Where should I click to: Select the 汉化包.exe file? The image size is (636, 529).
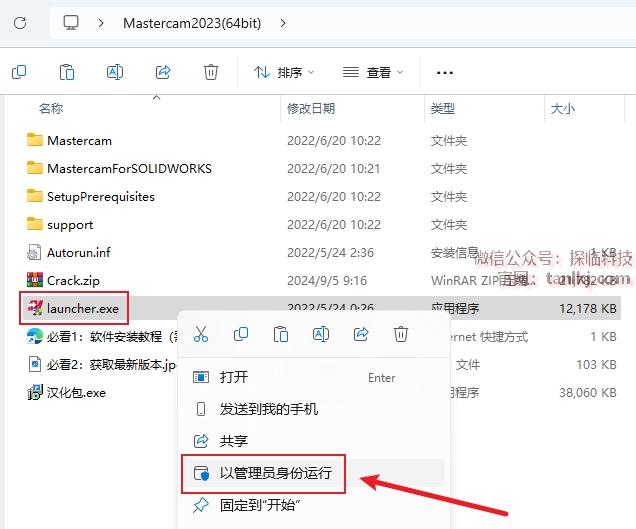pos(76,393)
